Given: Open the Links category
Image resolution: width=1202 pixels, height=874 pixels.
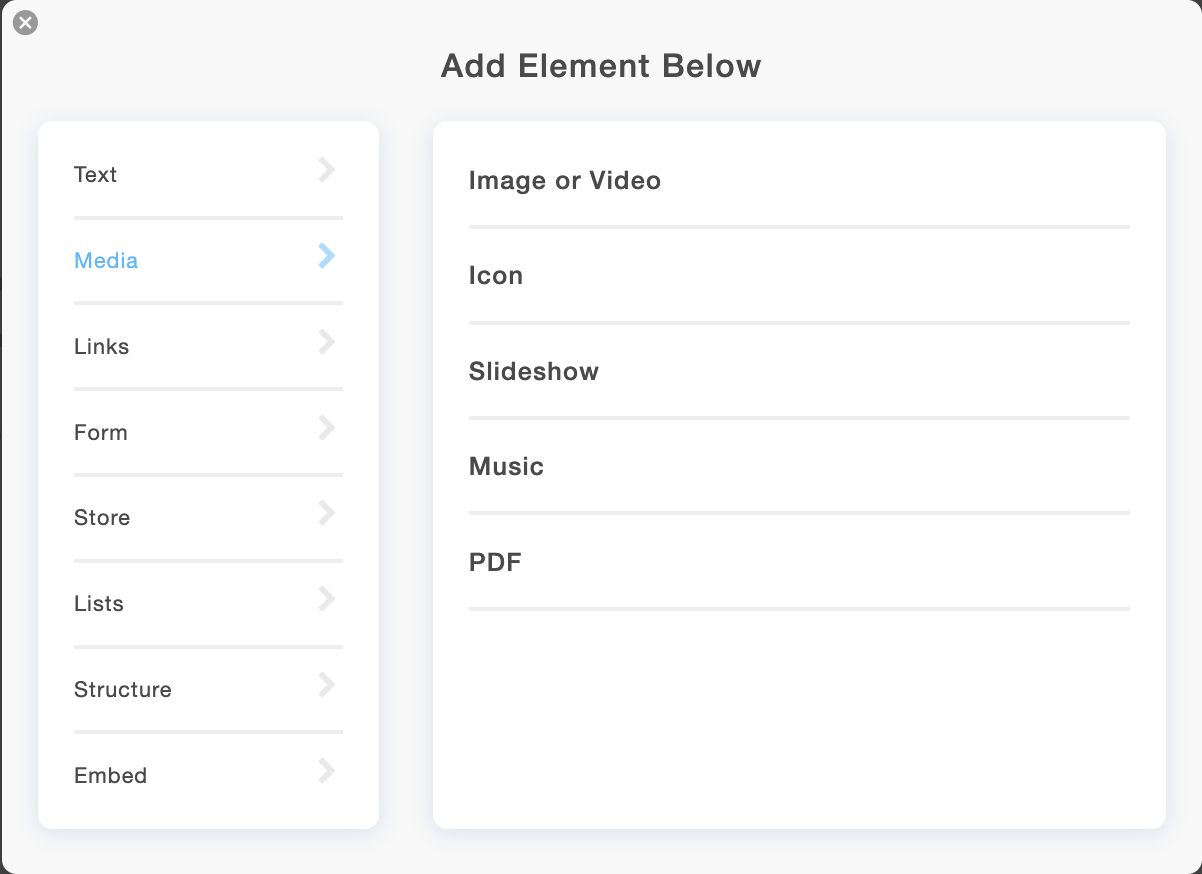Looking at the screenshot, I should 102,347.
